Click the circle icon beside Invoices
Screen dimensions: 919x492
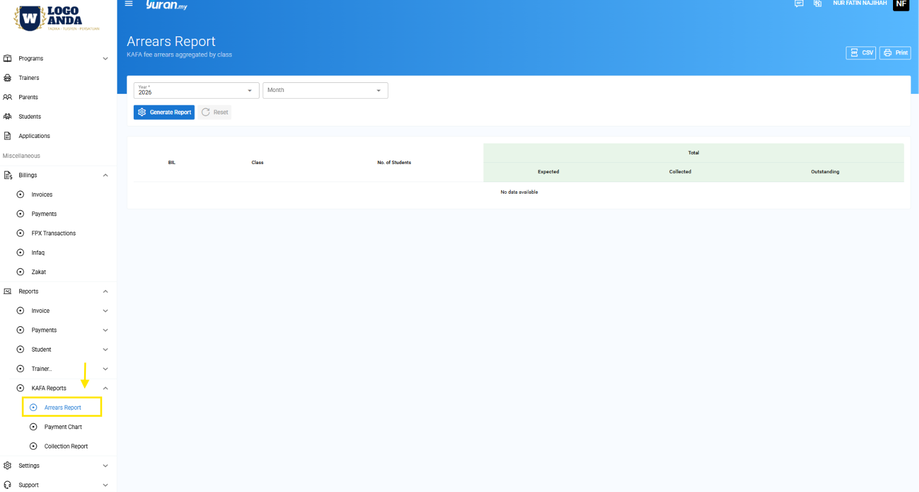click(x=21, y=195)
